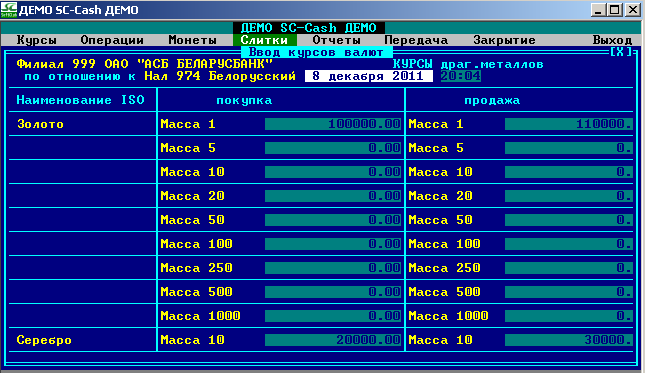Click the SC-Cash application icon in title bar
This screenshot has height=373, width=645.
point(9,9)
